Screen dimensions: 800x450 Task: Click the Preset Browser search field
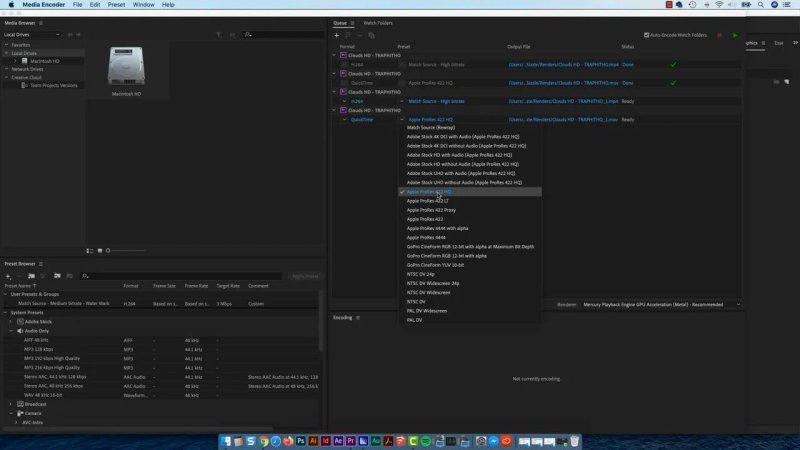(x=181, y=276)
